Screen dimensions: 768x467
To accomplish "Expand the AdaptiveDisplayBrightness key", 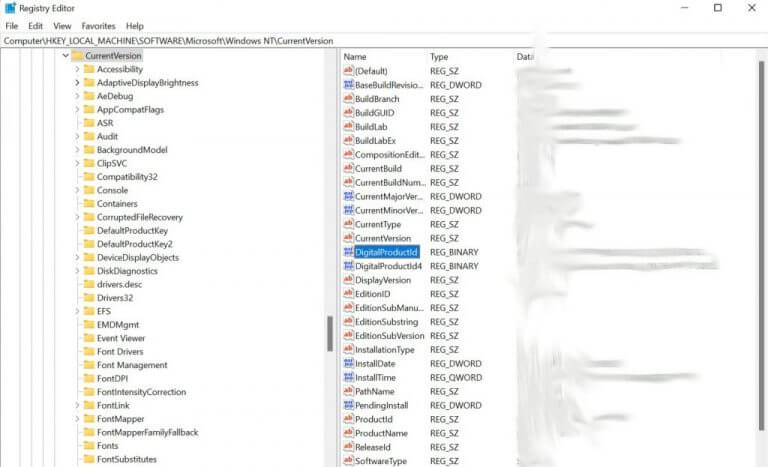I will click(x=77, y=83).
